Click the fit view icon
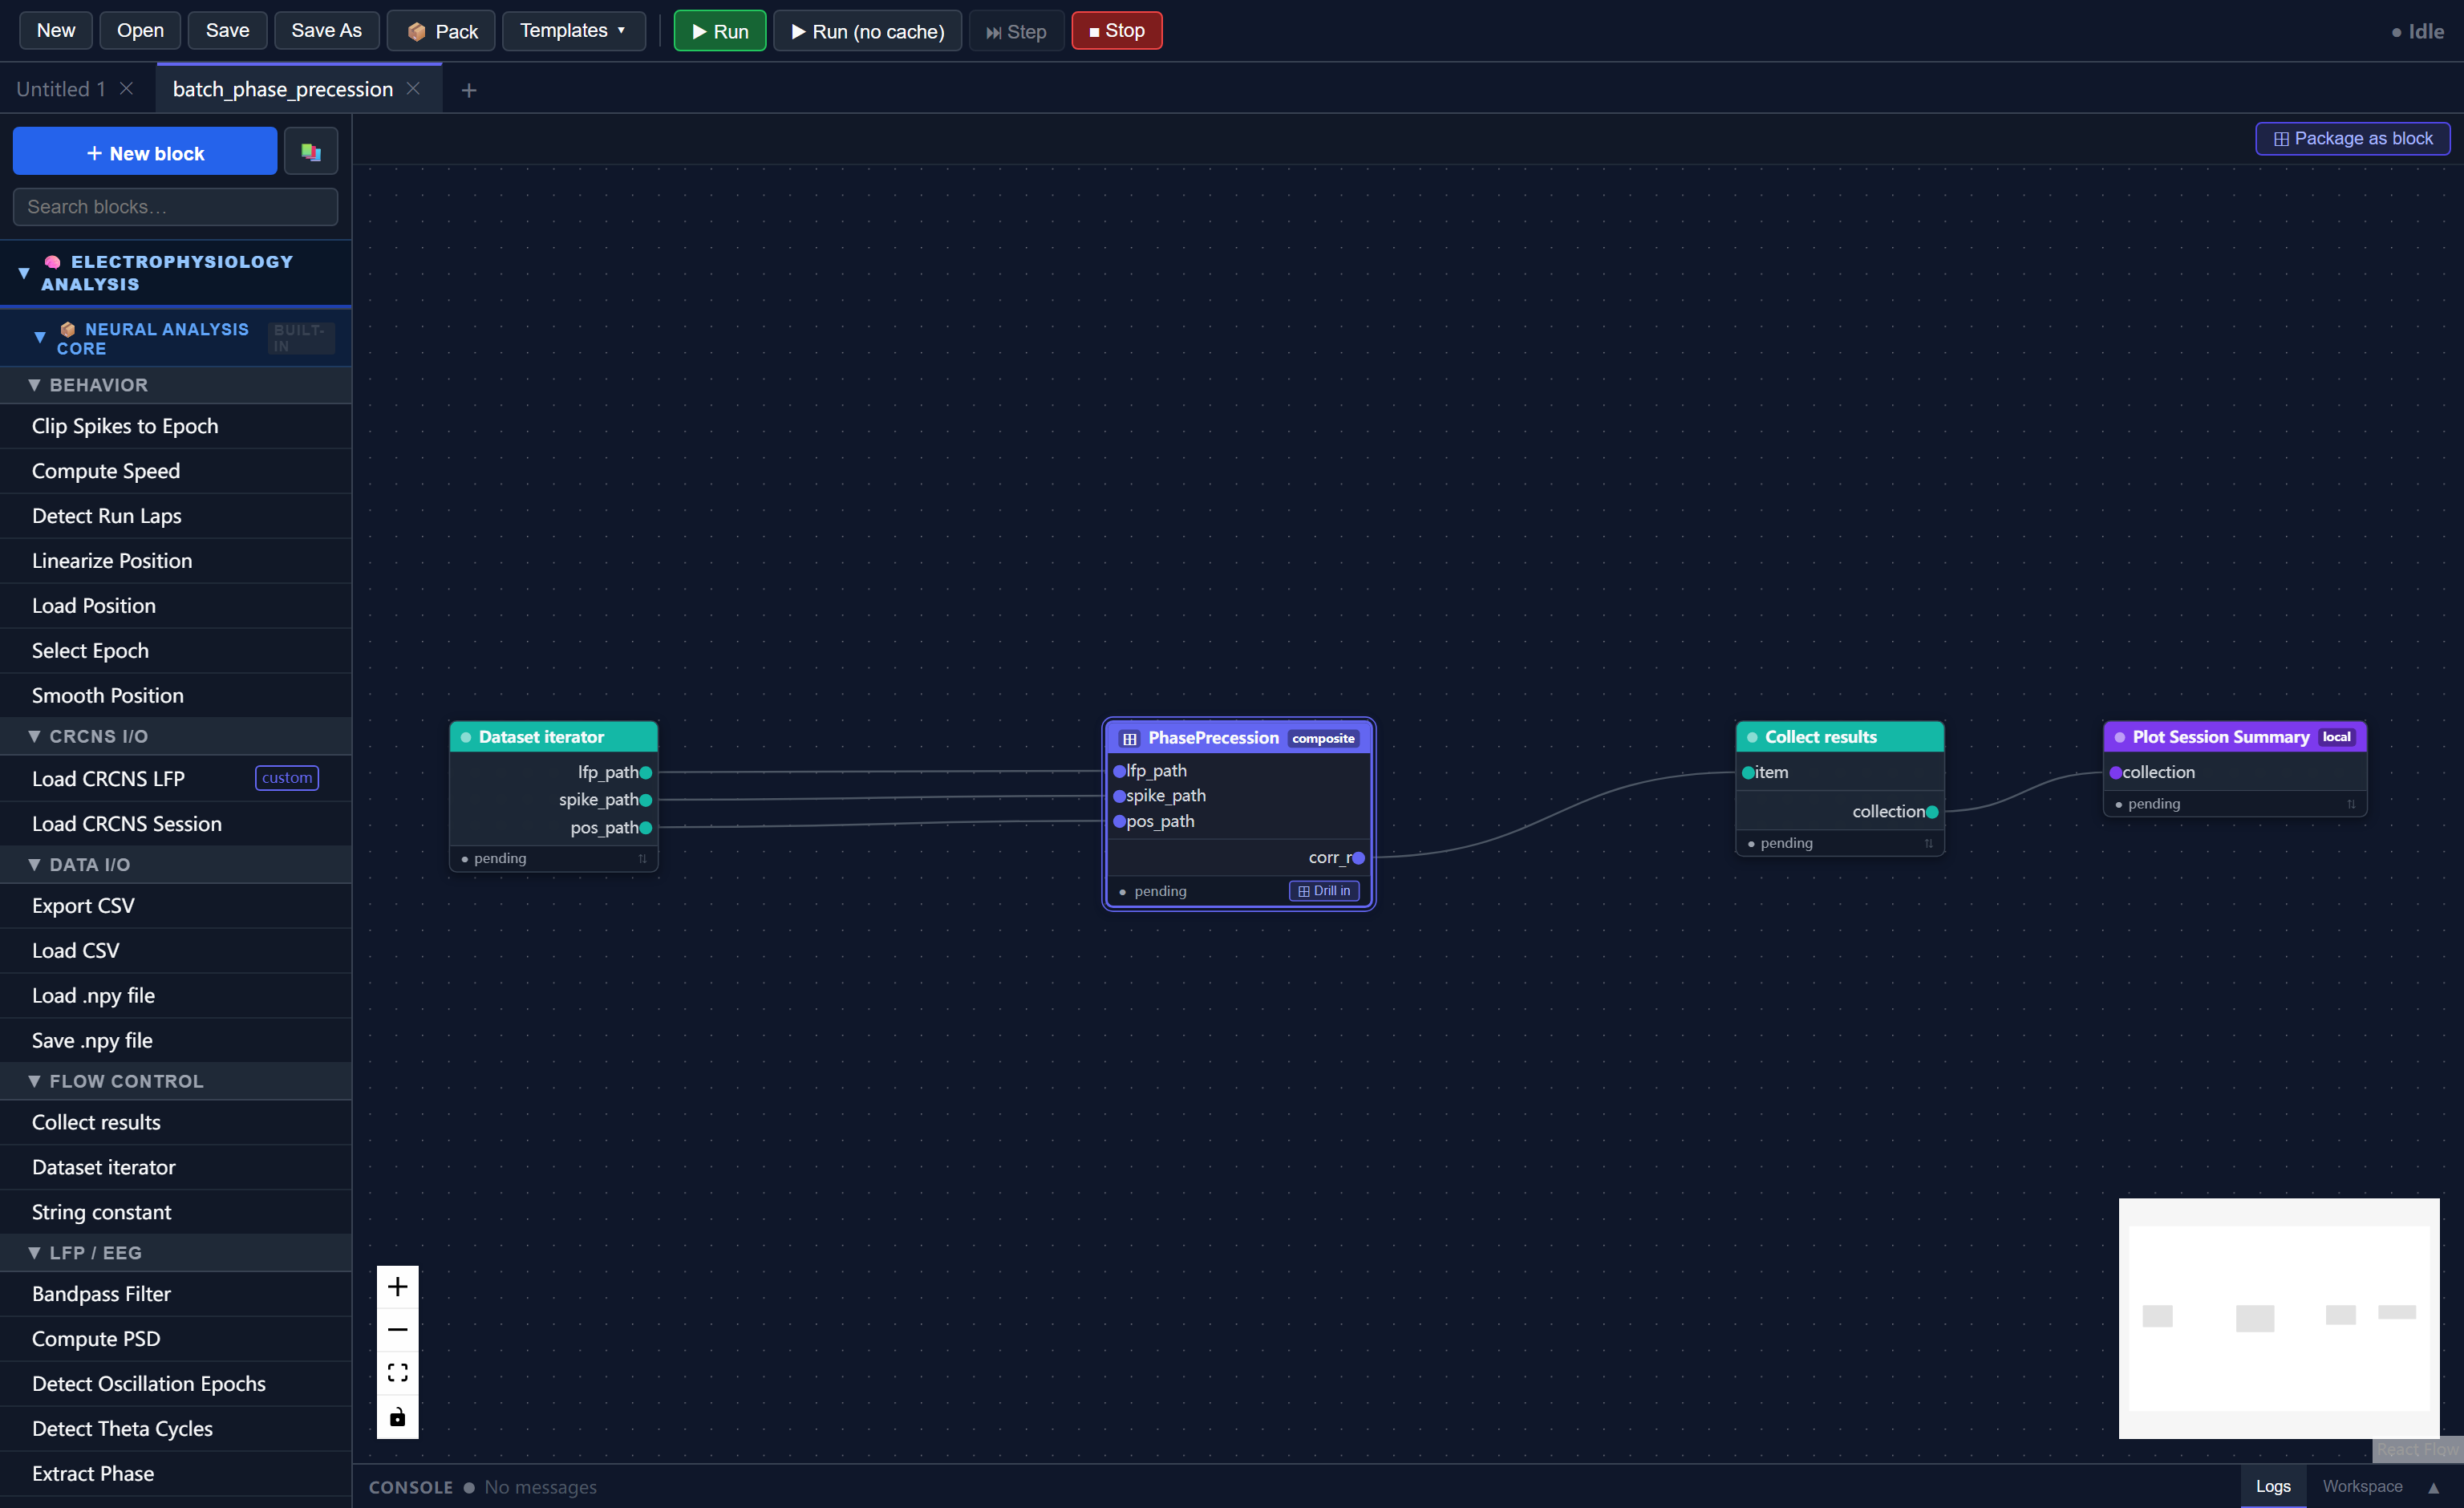 tap(397, 1372)
